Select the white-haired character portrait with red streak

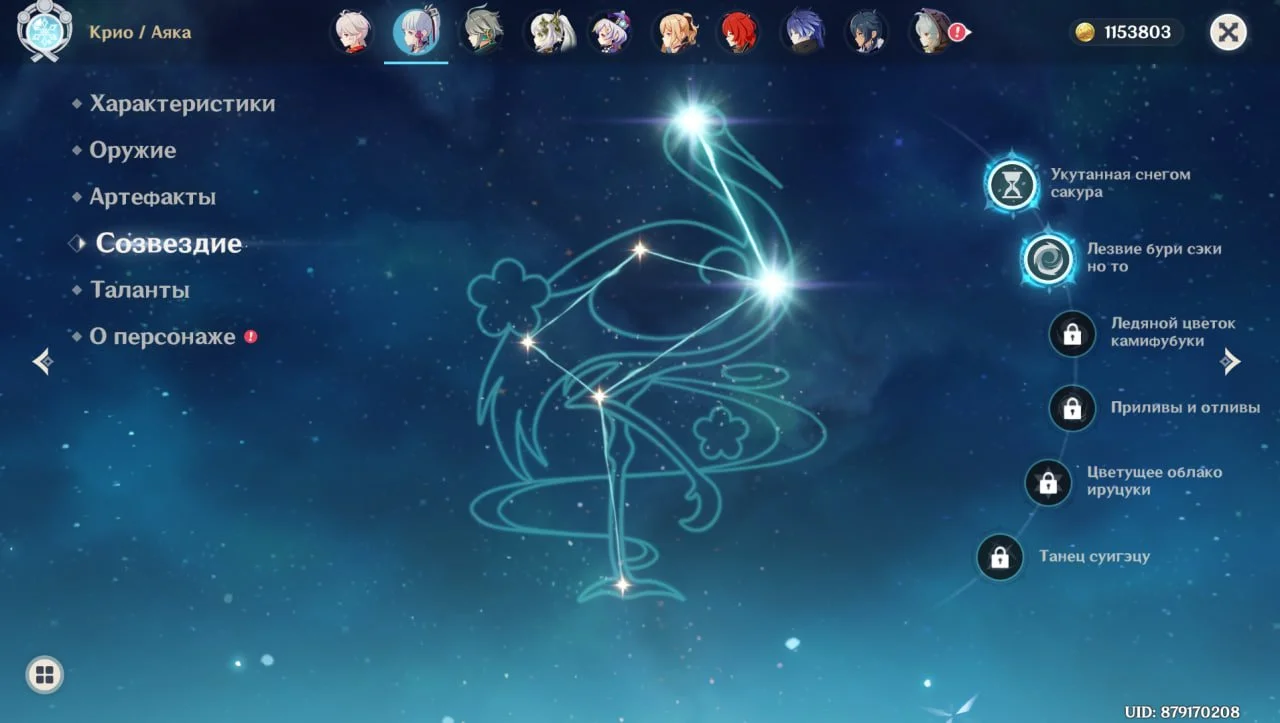click(x=351, y=32)
